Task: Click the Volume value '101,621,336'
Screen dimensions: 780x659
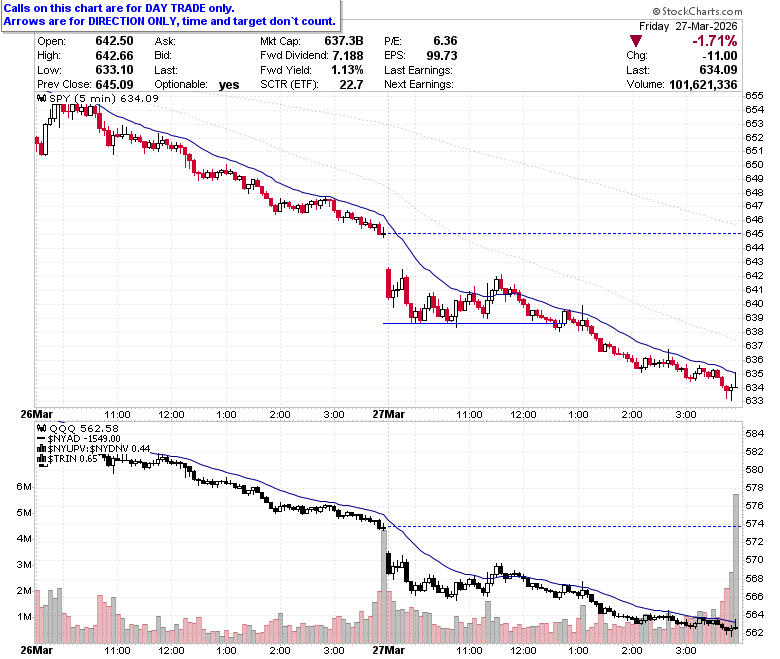Action: point(703,84)
